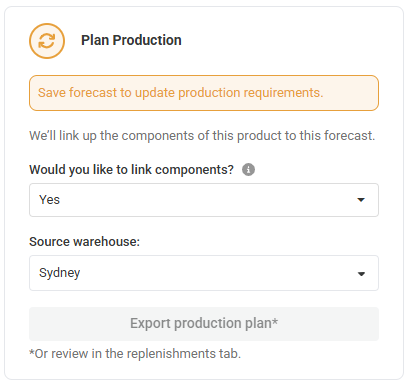Image resolution: width=410 pixels, height=387 pixels.
Task: Click the caret arrow beside Sydney
Action: click(x=361, y=274)
